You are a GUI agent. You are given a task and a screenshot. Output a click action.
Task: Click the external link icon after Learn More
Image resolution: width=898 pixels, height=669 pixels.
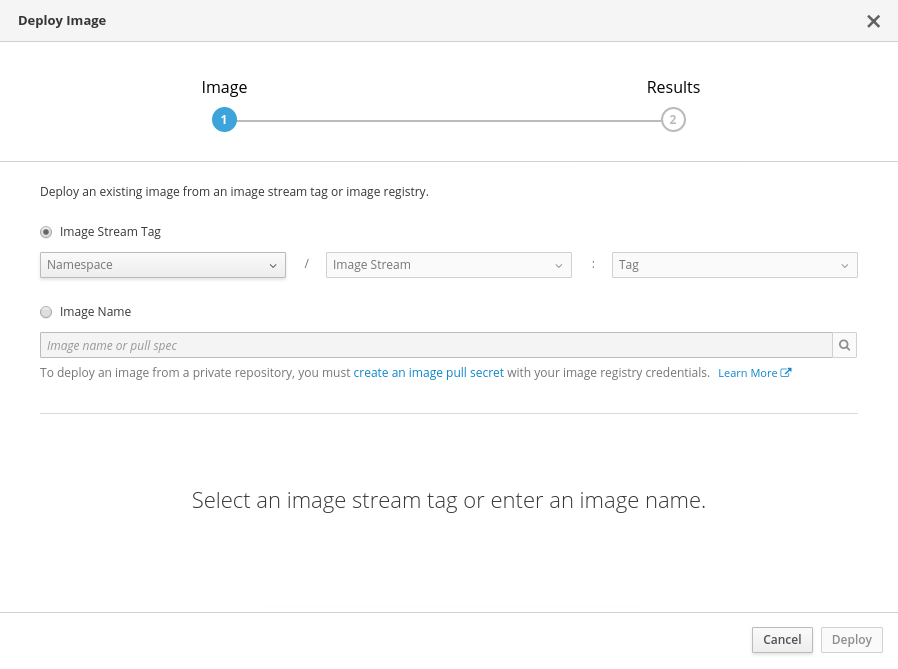pos(787,373)
